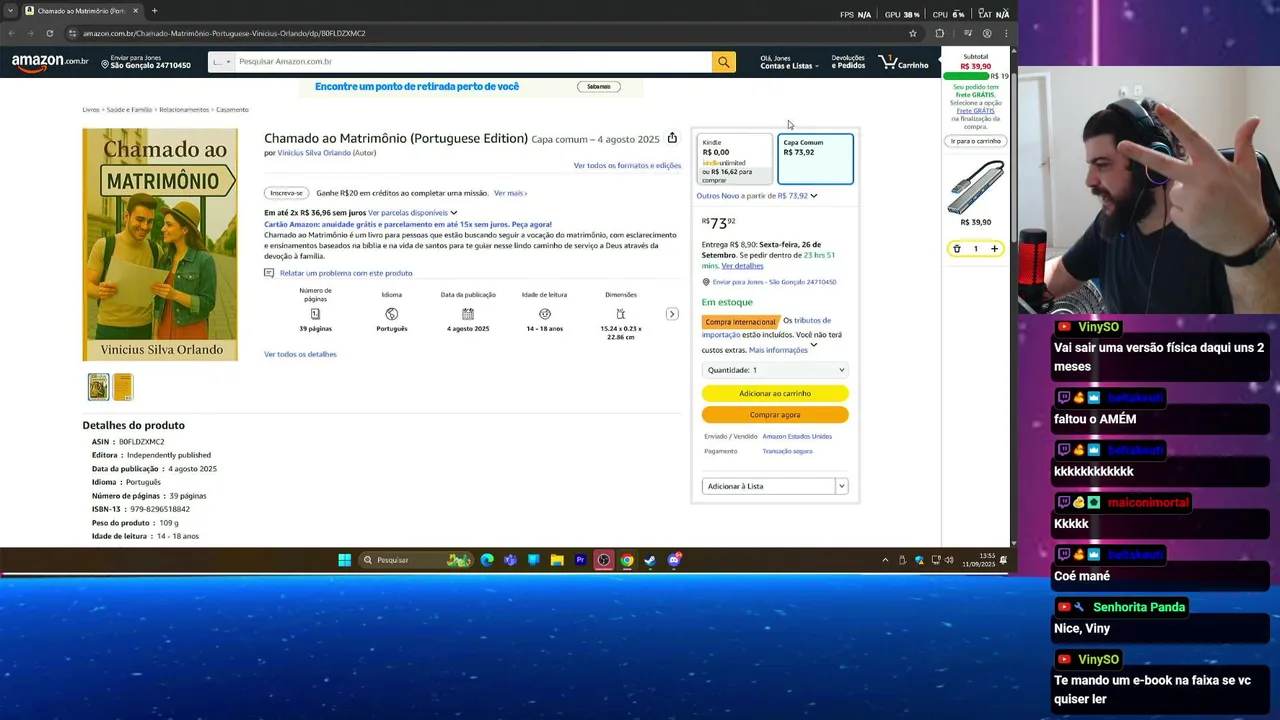Open the Adicionar à Lista dropdown arrow
1280x720 pixels.
tap(842, 486)
